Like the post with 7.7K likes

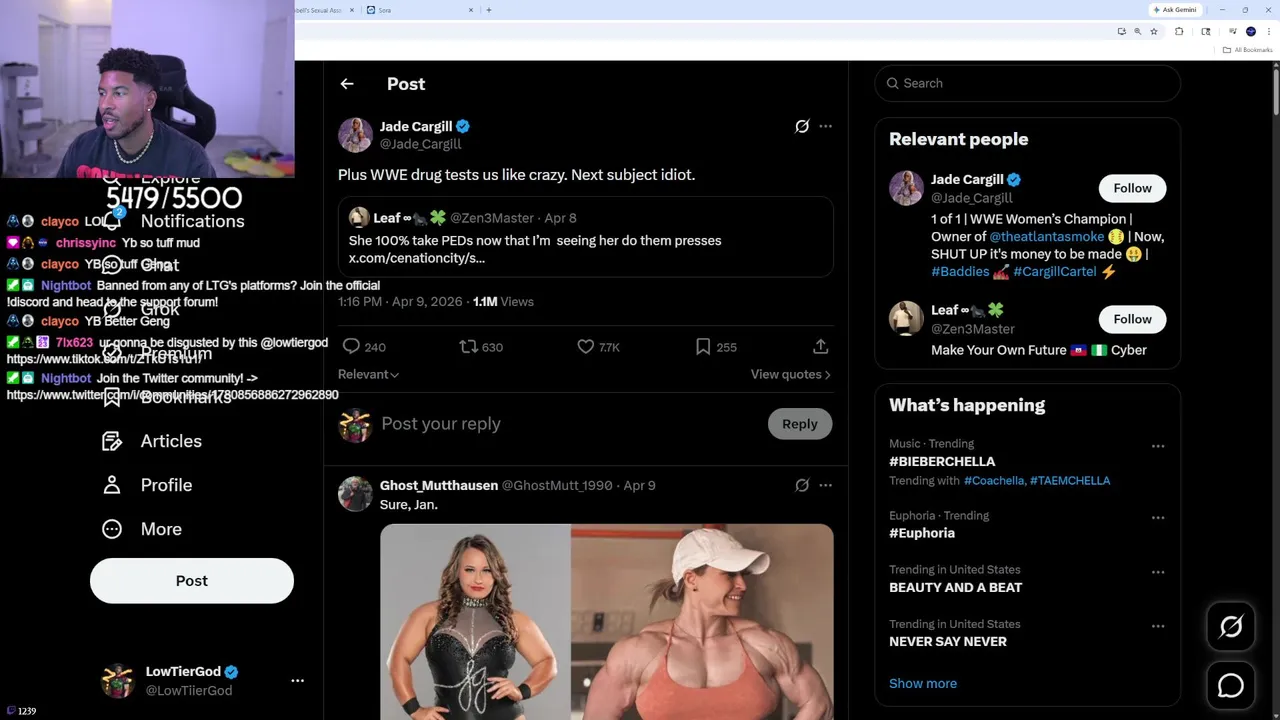586,346
